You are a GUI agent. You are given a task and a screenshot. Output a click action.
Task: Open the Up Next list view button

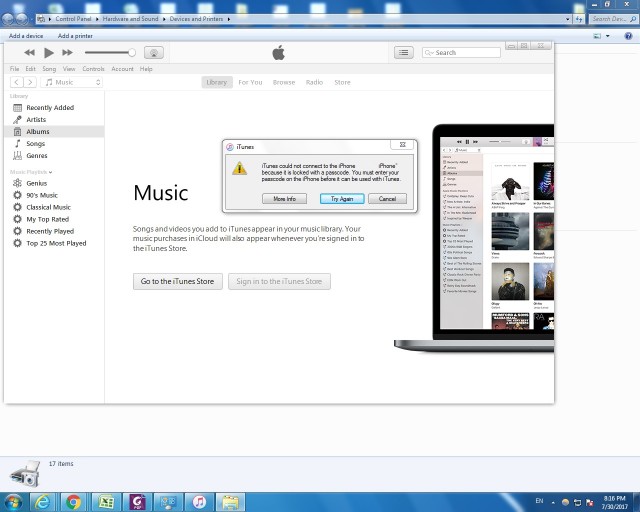(x=404, y=53)
